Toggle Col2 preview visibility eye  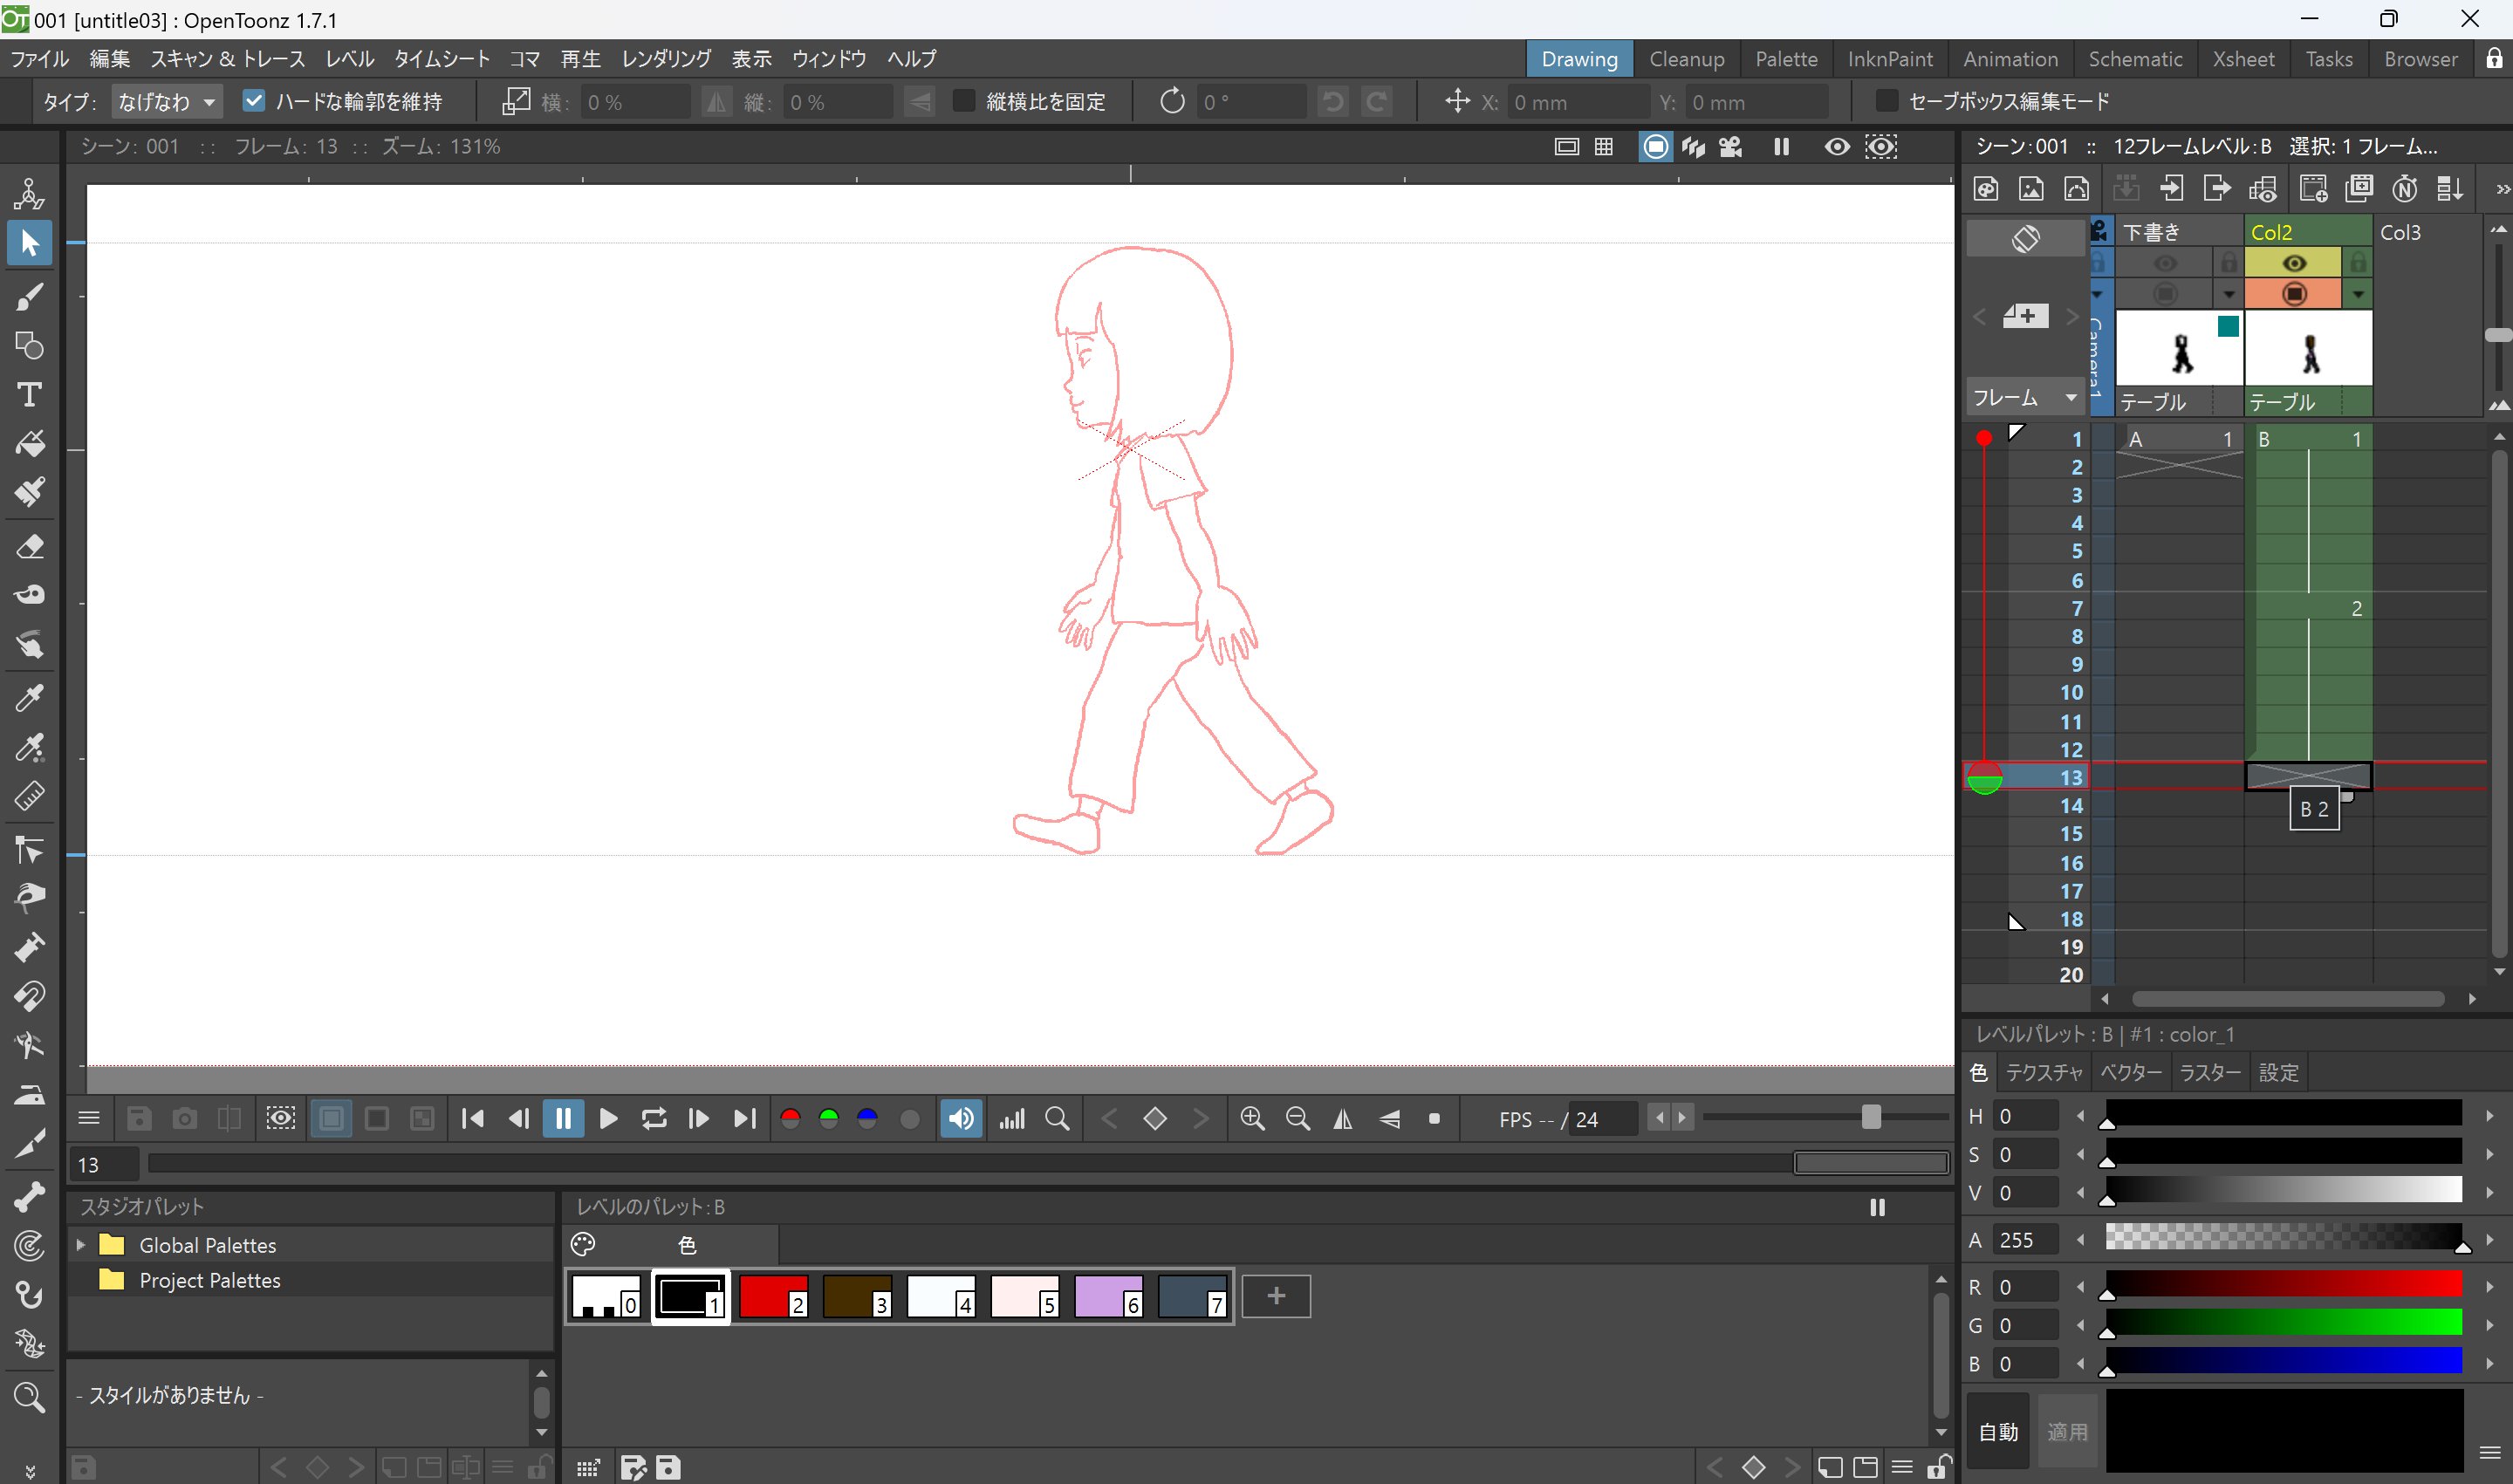2294,263
